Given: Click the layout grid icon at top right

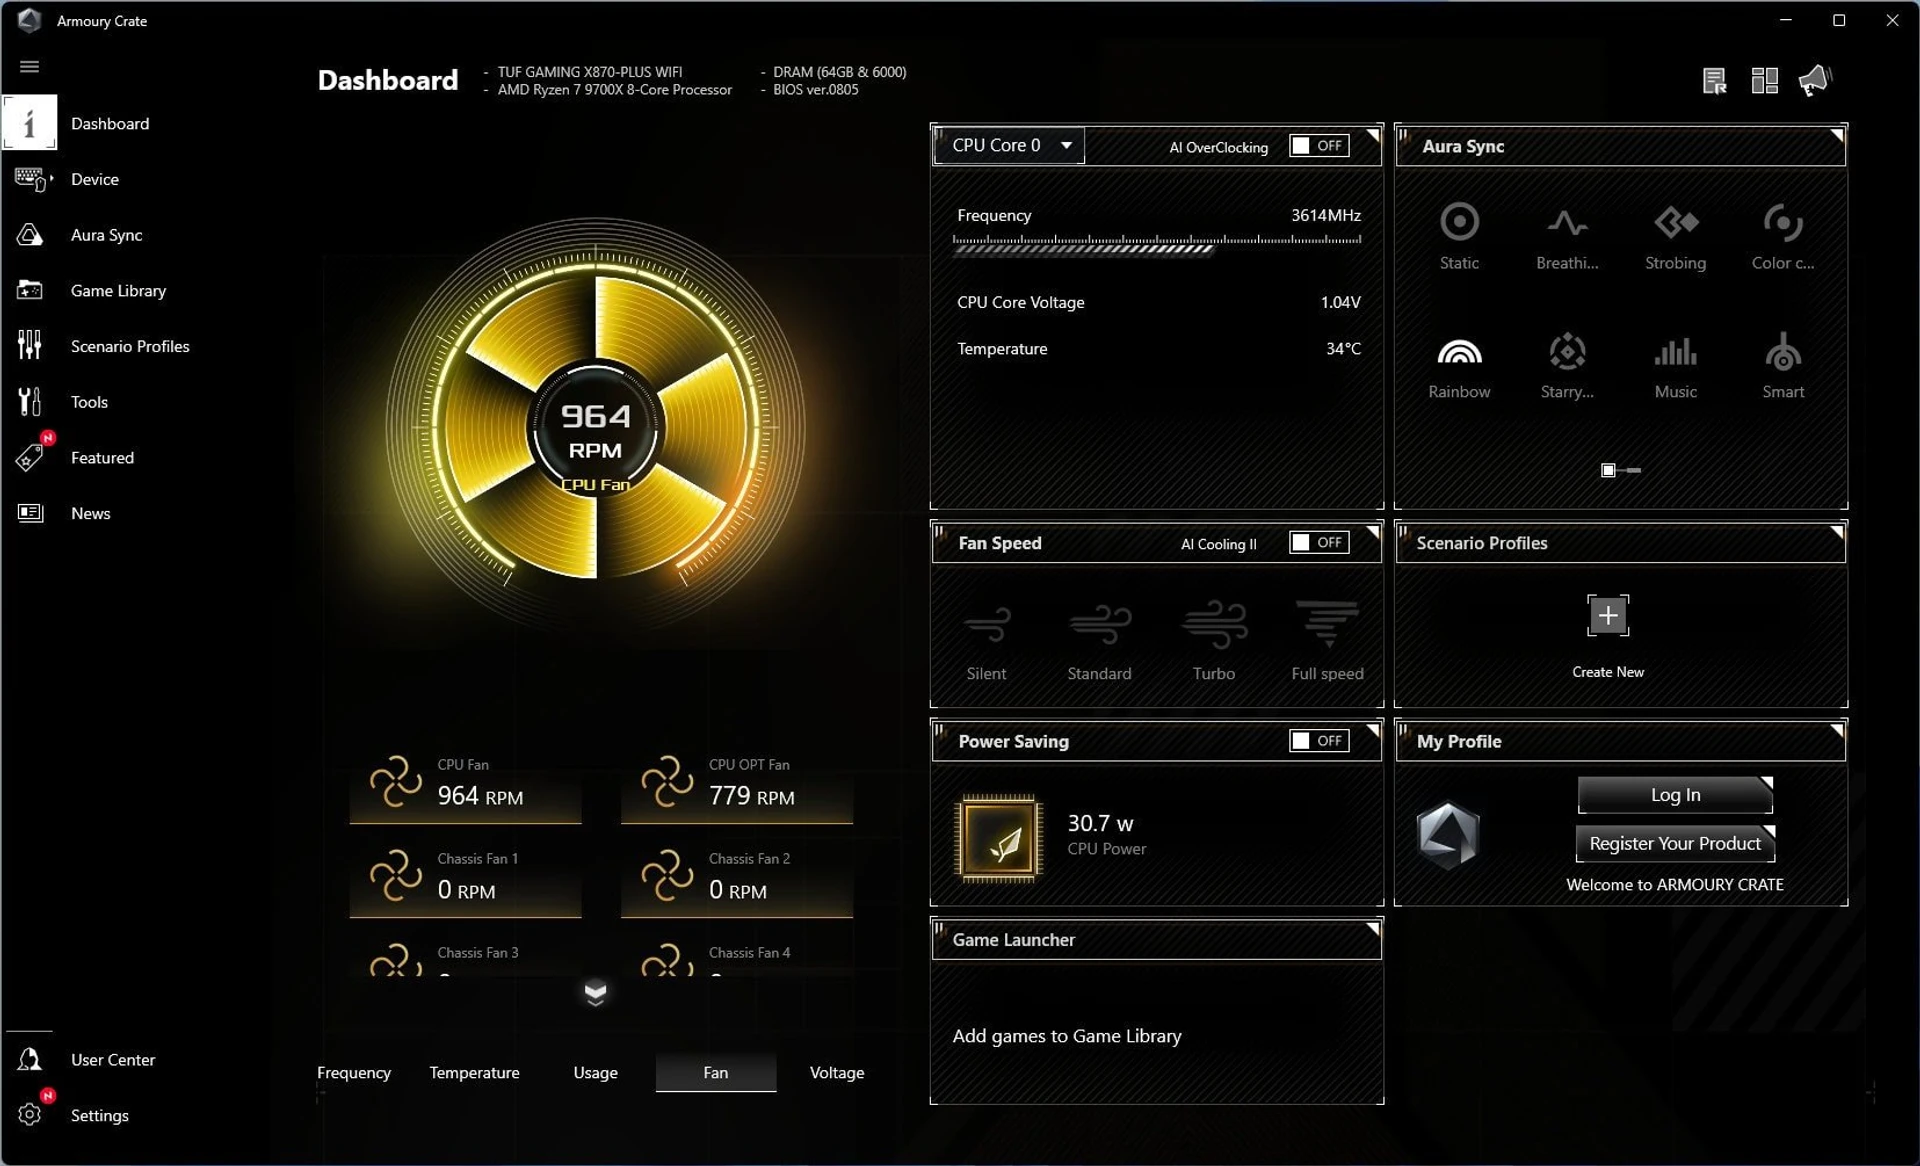Looking at the screenshot, I should pos(1764,81).
